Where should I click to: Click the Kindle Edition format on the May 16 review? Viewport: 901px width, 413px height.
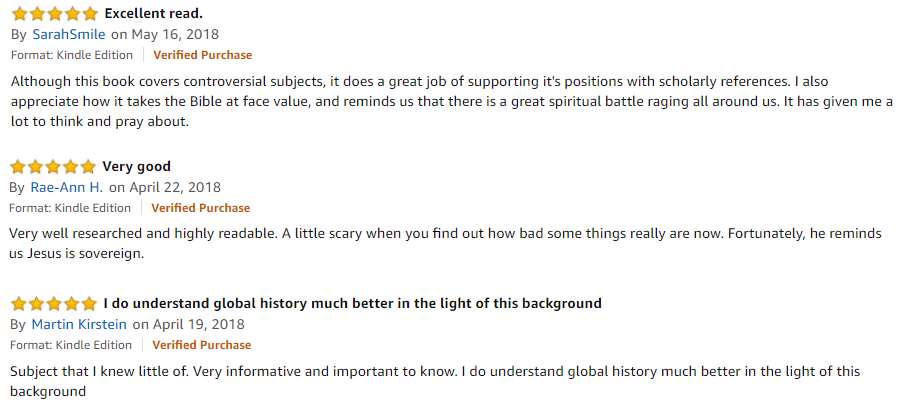pyautogui.click(x=72, y=55)
